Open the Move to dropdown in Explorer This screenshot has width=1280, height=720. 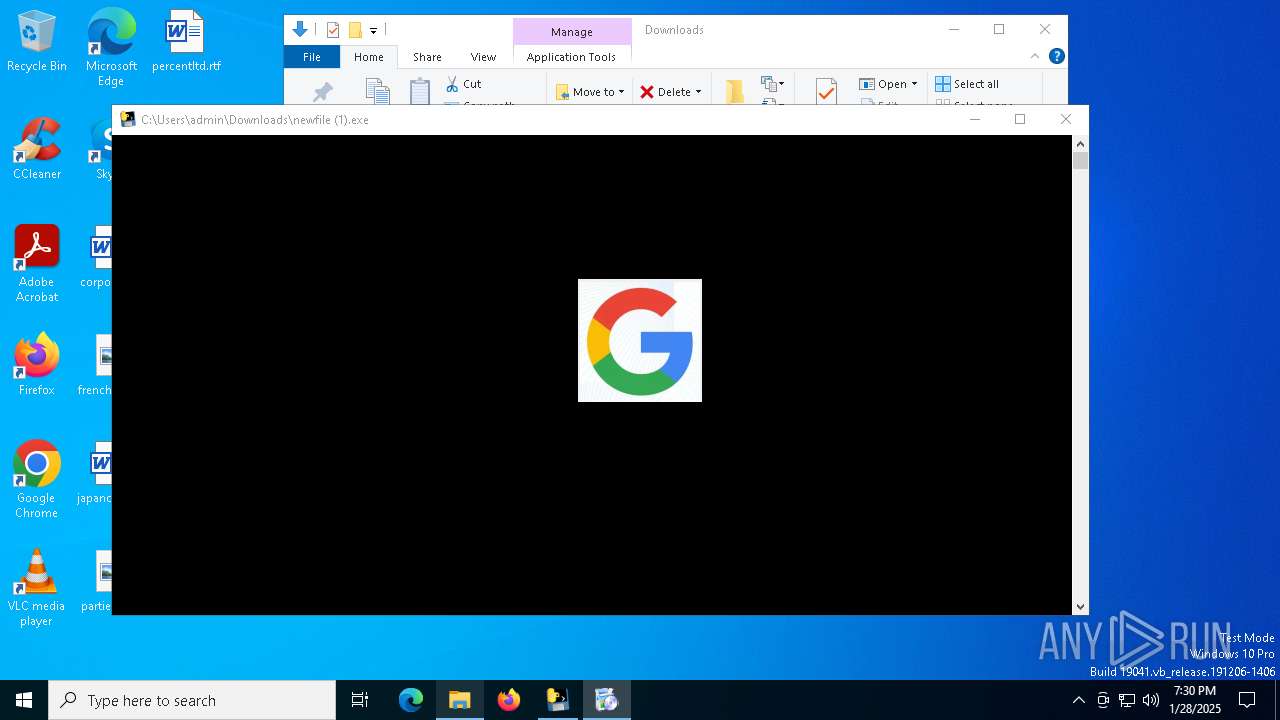click(x=590, y=92)
